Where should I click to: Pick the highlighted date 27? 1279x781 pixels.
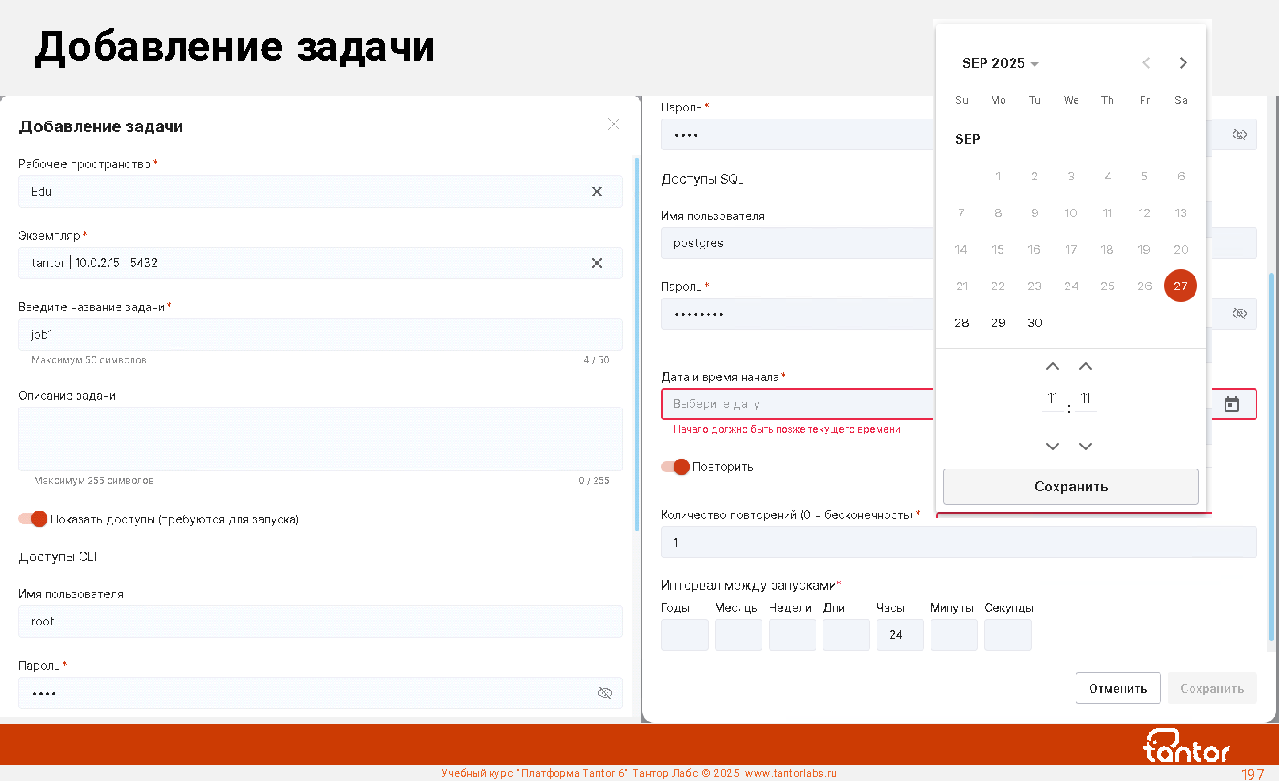point(1180,286)
